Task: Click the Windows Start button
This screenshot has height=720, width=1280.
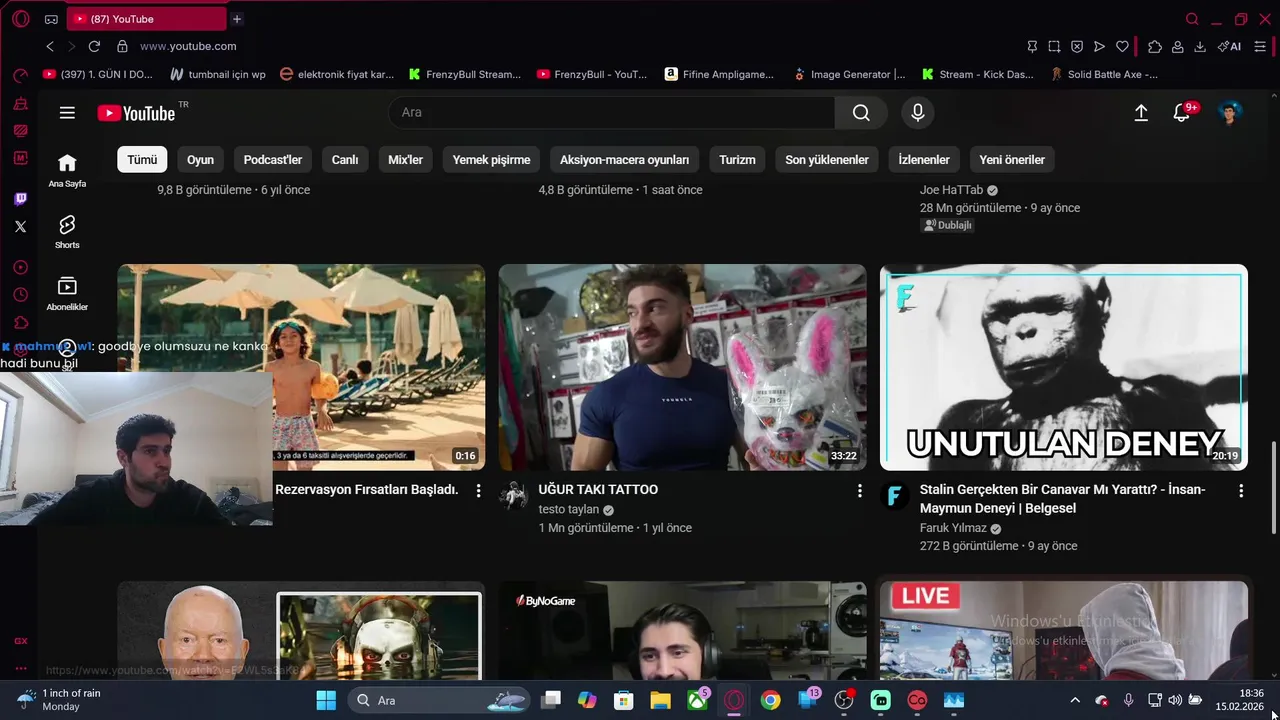Action: coord(326,700)
